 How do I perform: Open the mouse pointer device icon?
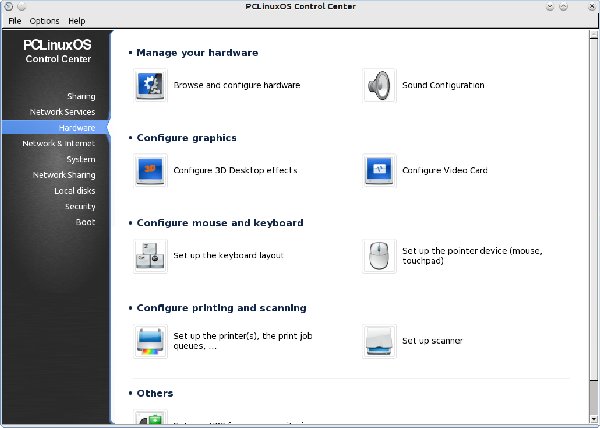379,255
